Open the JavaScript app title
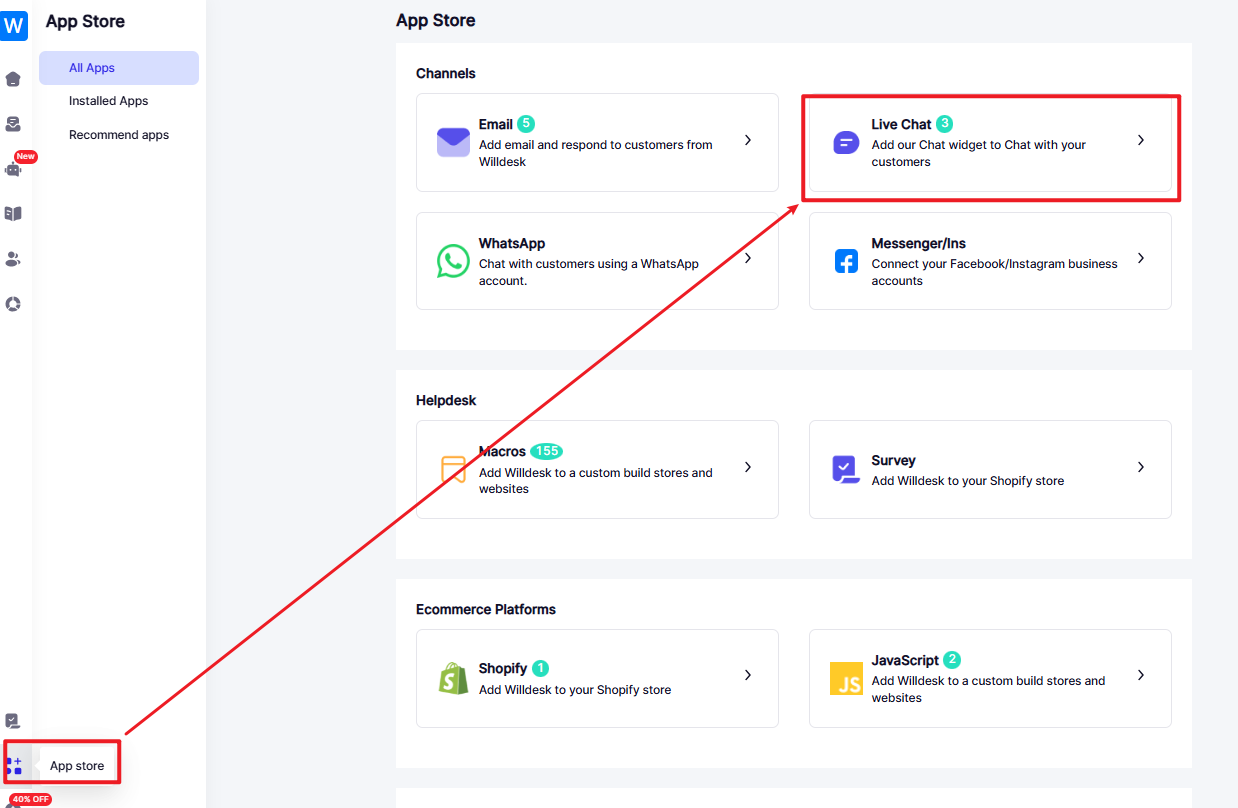Image resolution: width=1238 pixels, height=808 pixels. coord(905,660)
